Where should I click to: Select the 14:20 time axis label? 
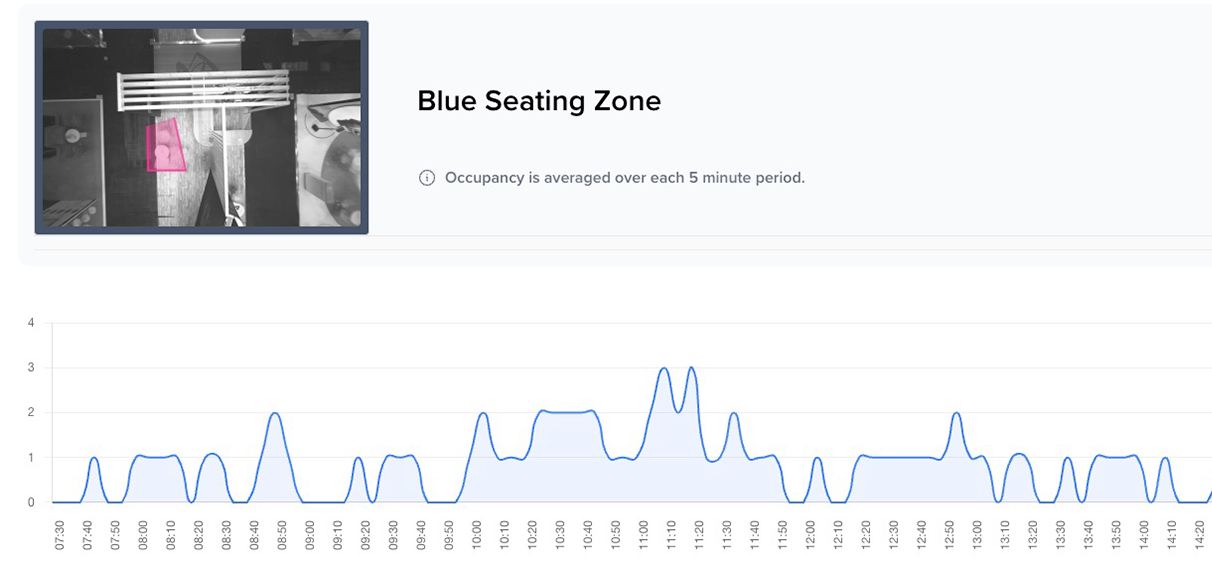coord(1199,535)
